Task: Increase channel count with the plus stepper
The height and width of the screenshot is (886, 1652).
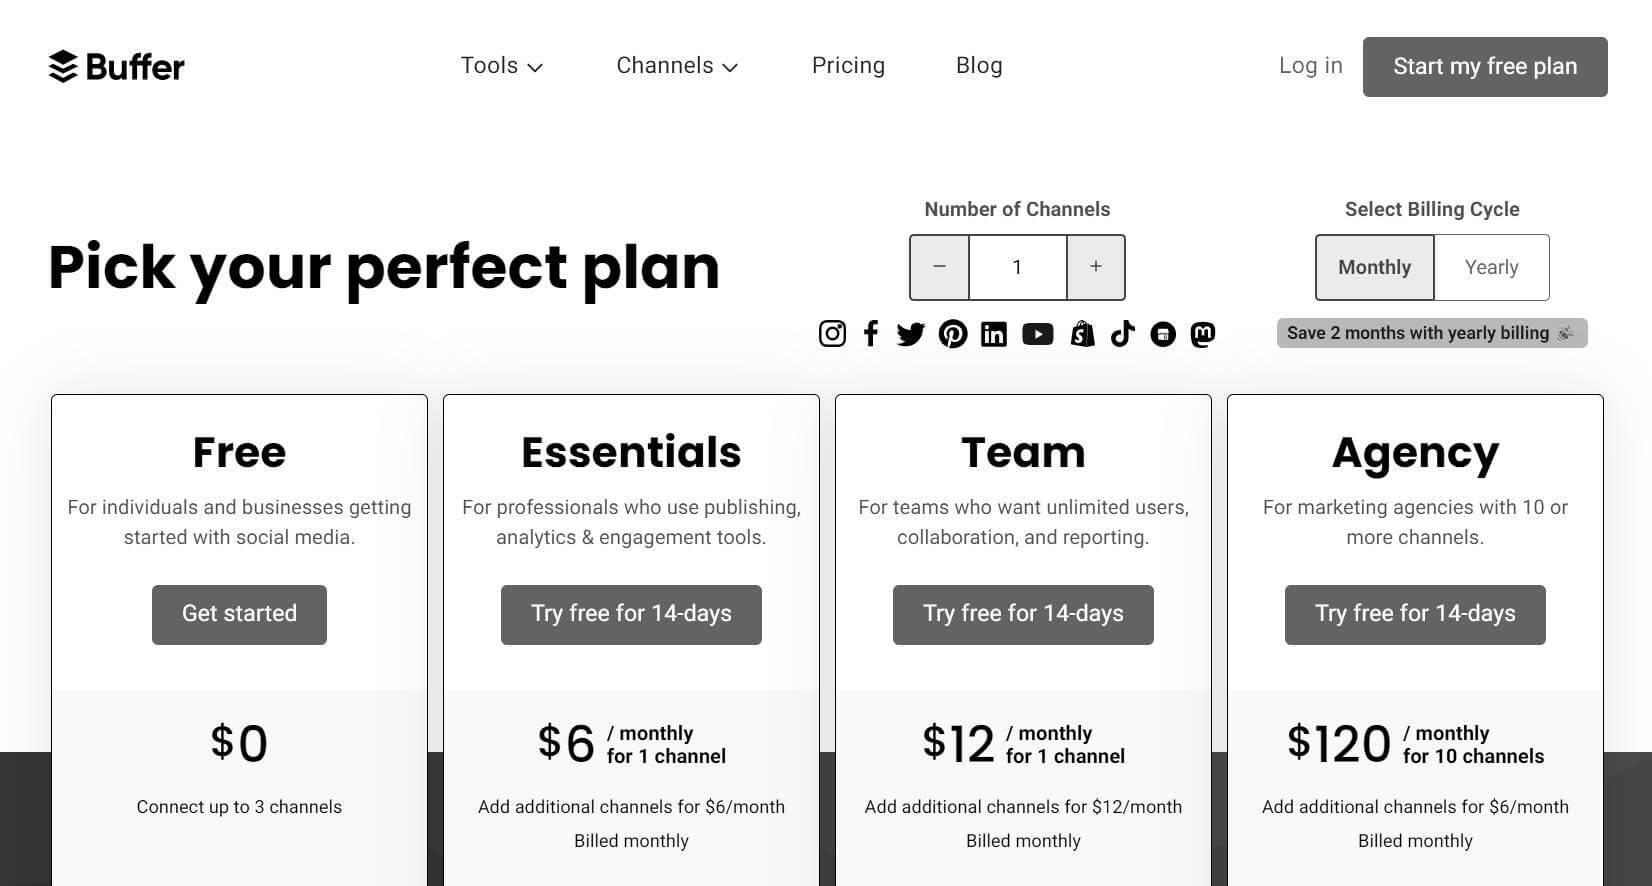Action: (x=1095, y=267)
